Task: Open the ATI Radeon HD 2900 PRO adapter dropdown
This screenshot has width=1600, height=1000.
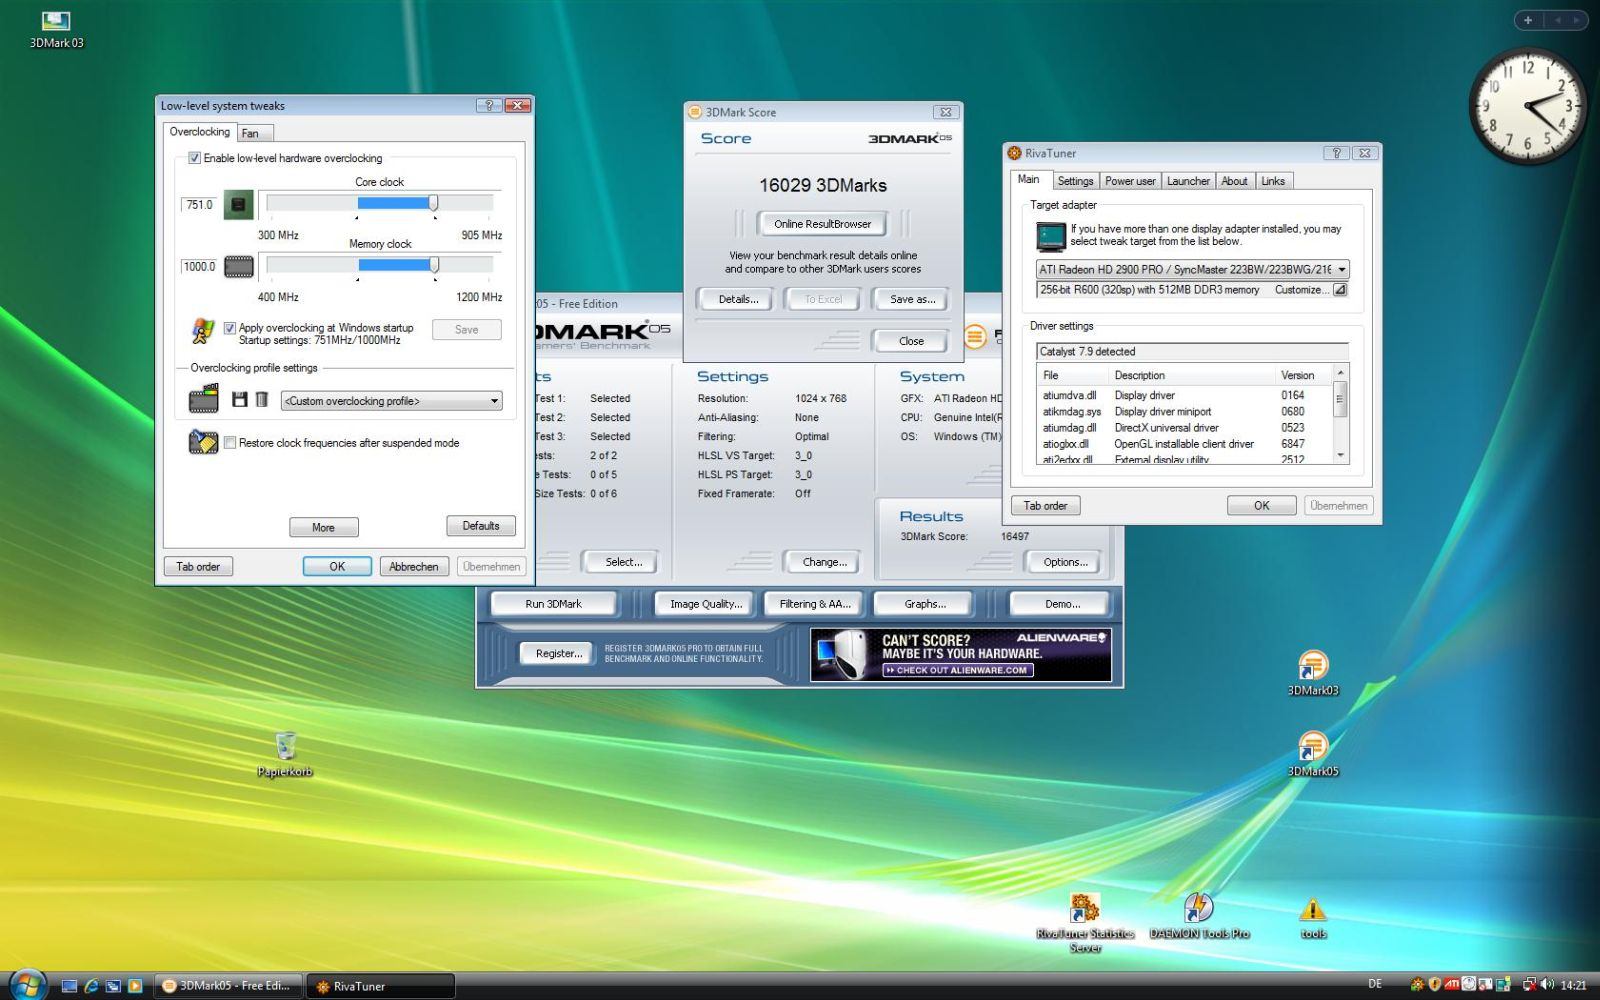Action: point(1193,269)
